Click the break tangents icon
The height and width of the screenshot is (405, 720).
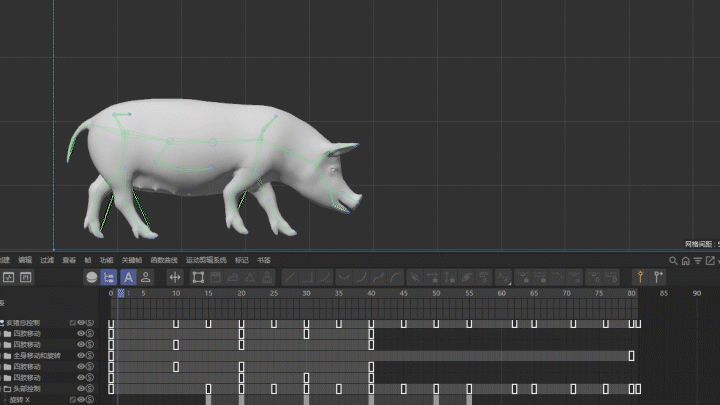[415, 277]
